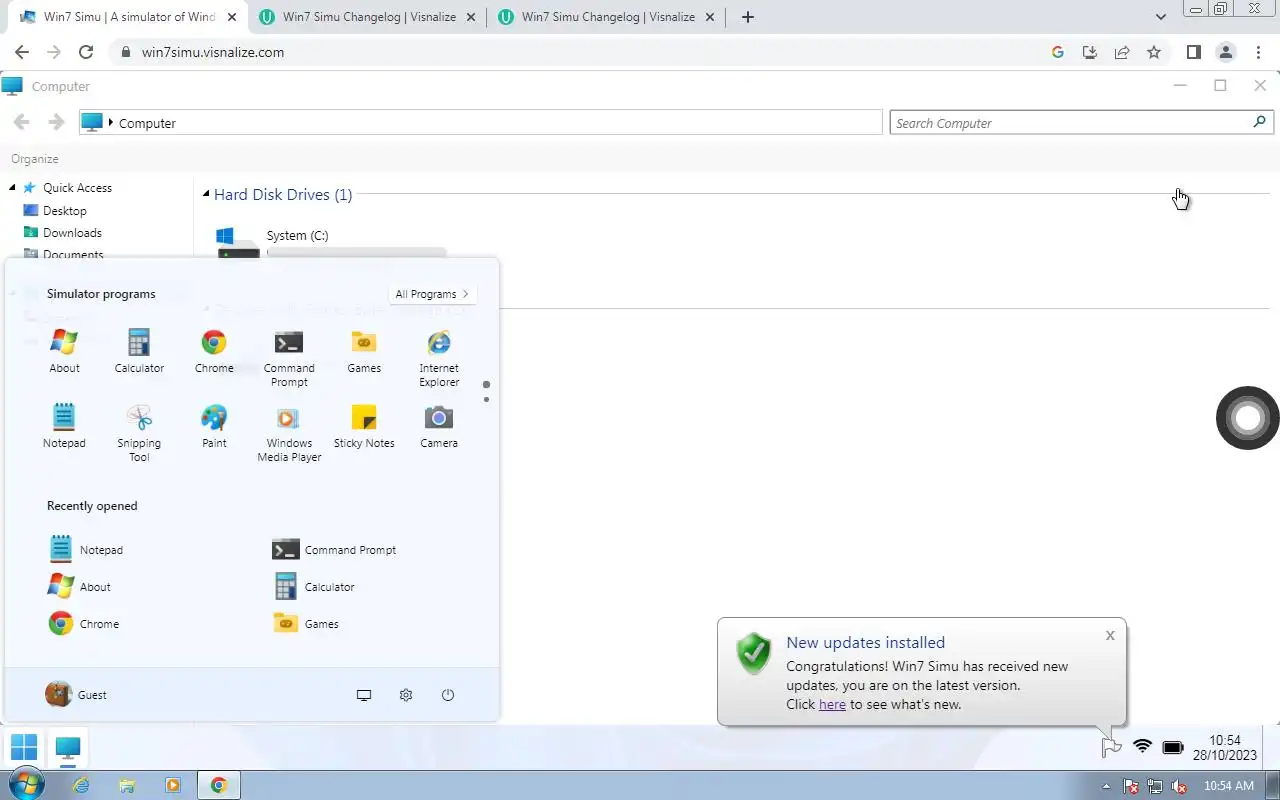The image size is (1280, 800).
Task: Open the Chrome tab list dropdown
Action: 1161,17
